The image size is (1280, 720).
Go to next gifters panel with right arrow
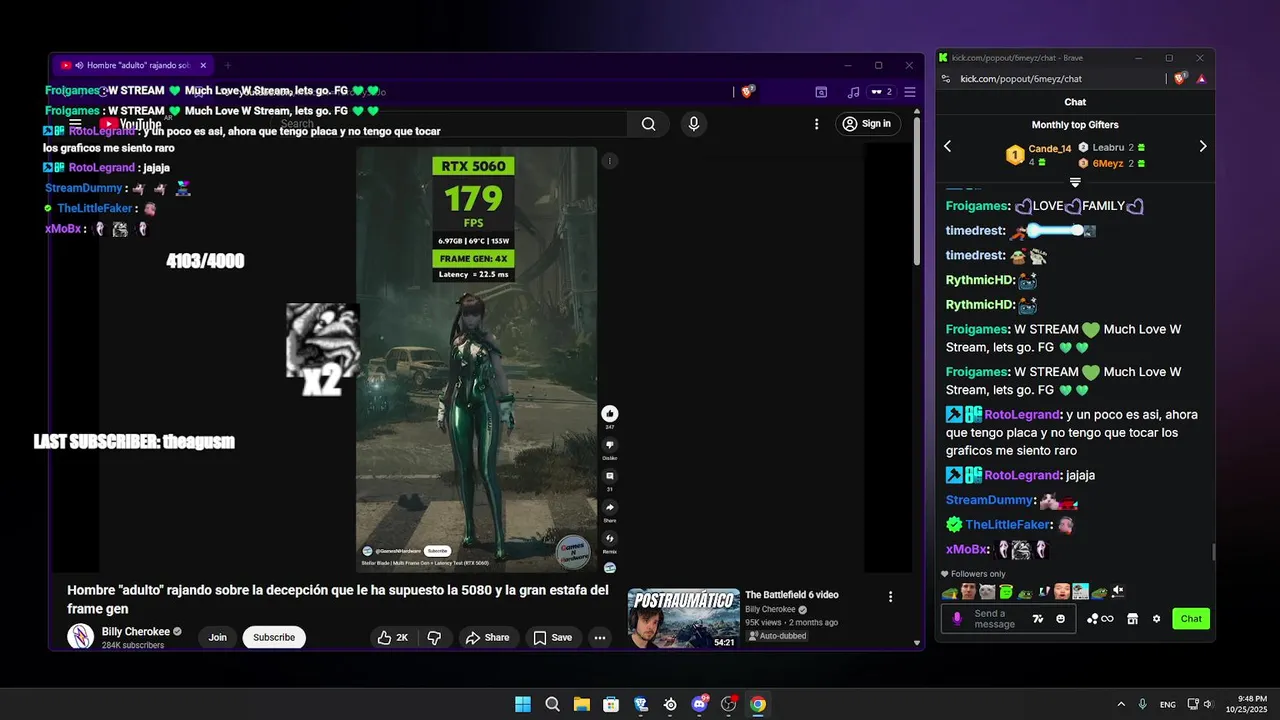coord(1203,146)
